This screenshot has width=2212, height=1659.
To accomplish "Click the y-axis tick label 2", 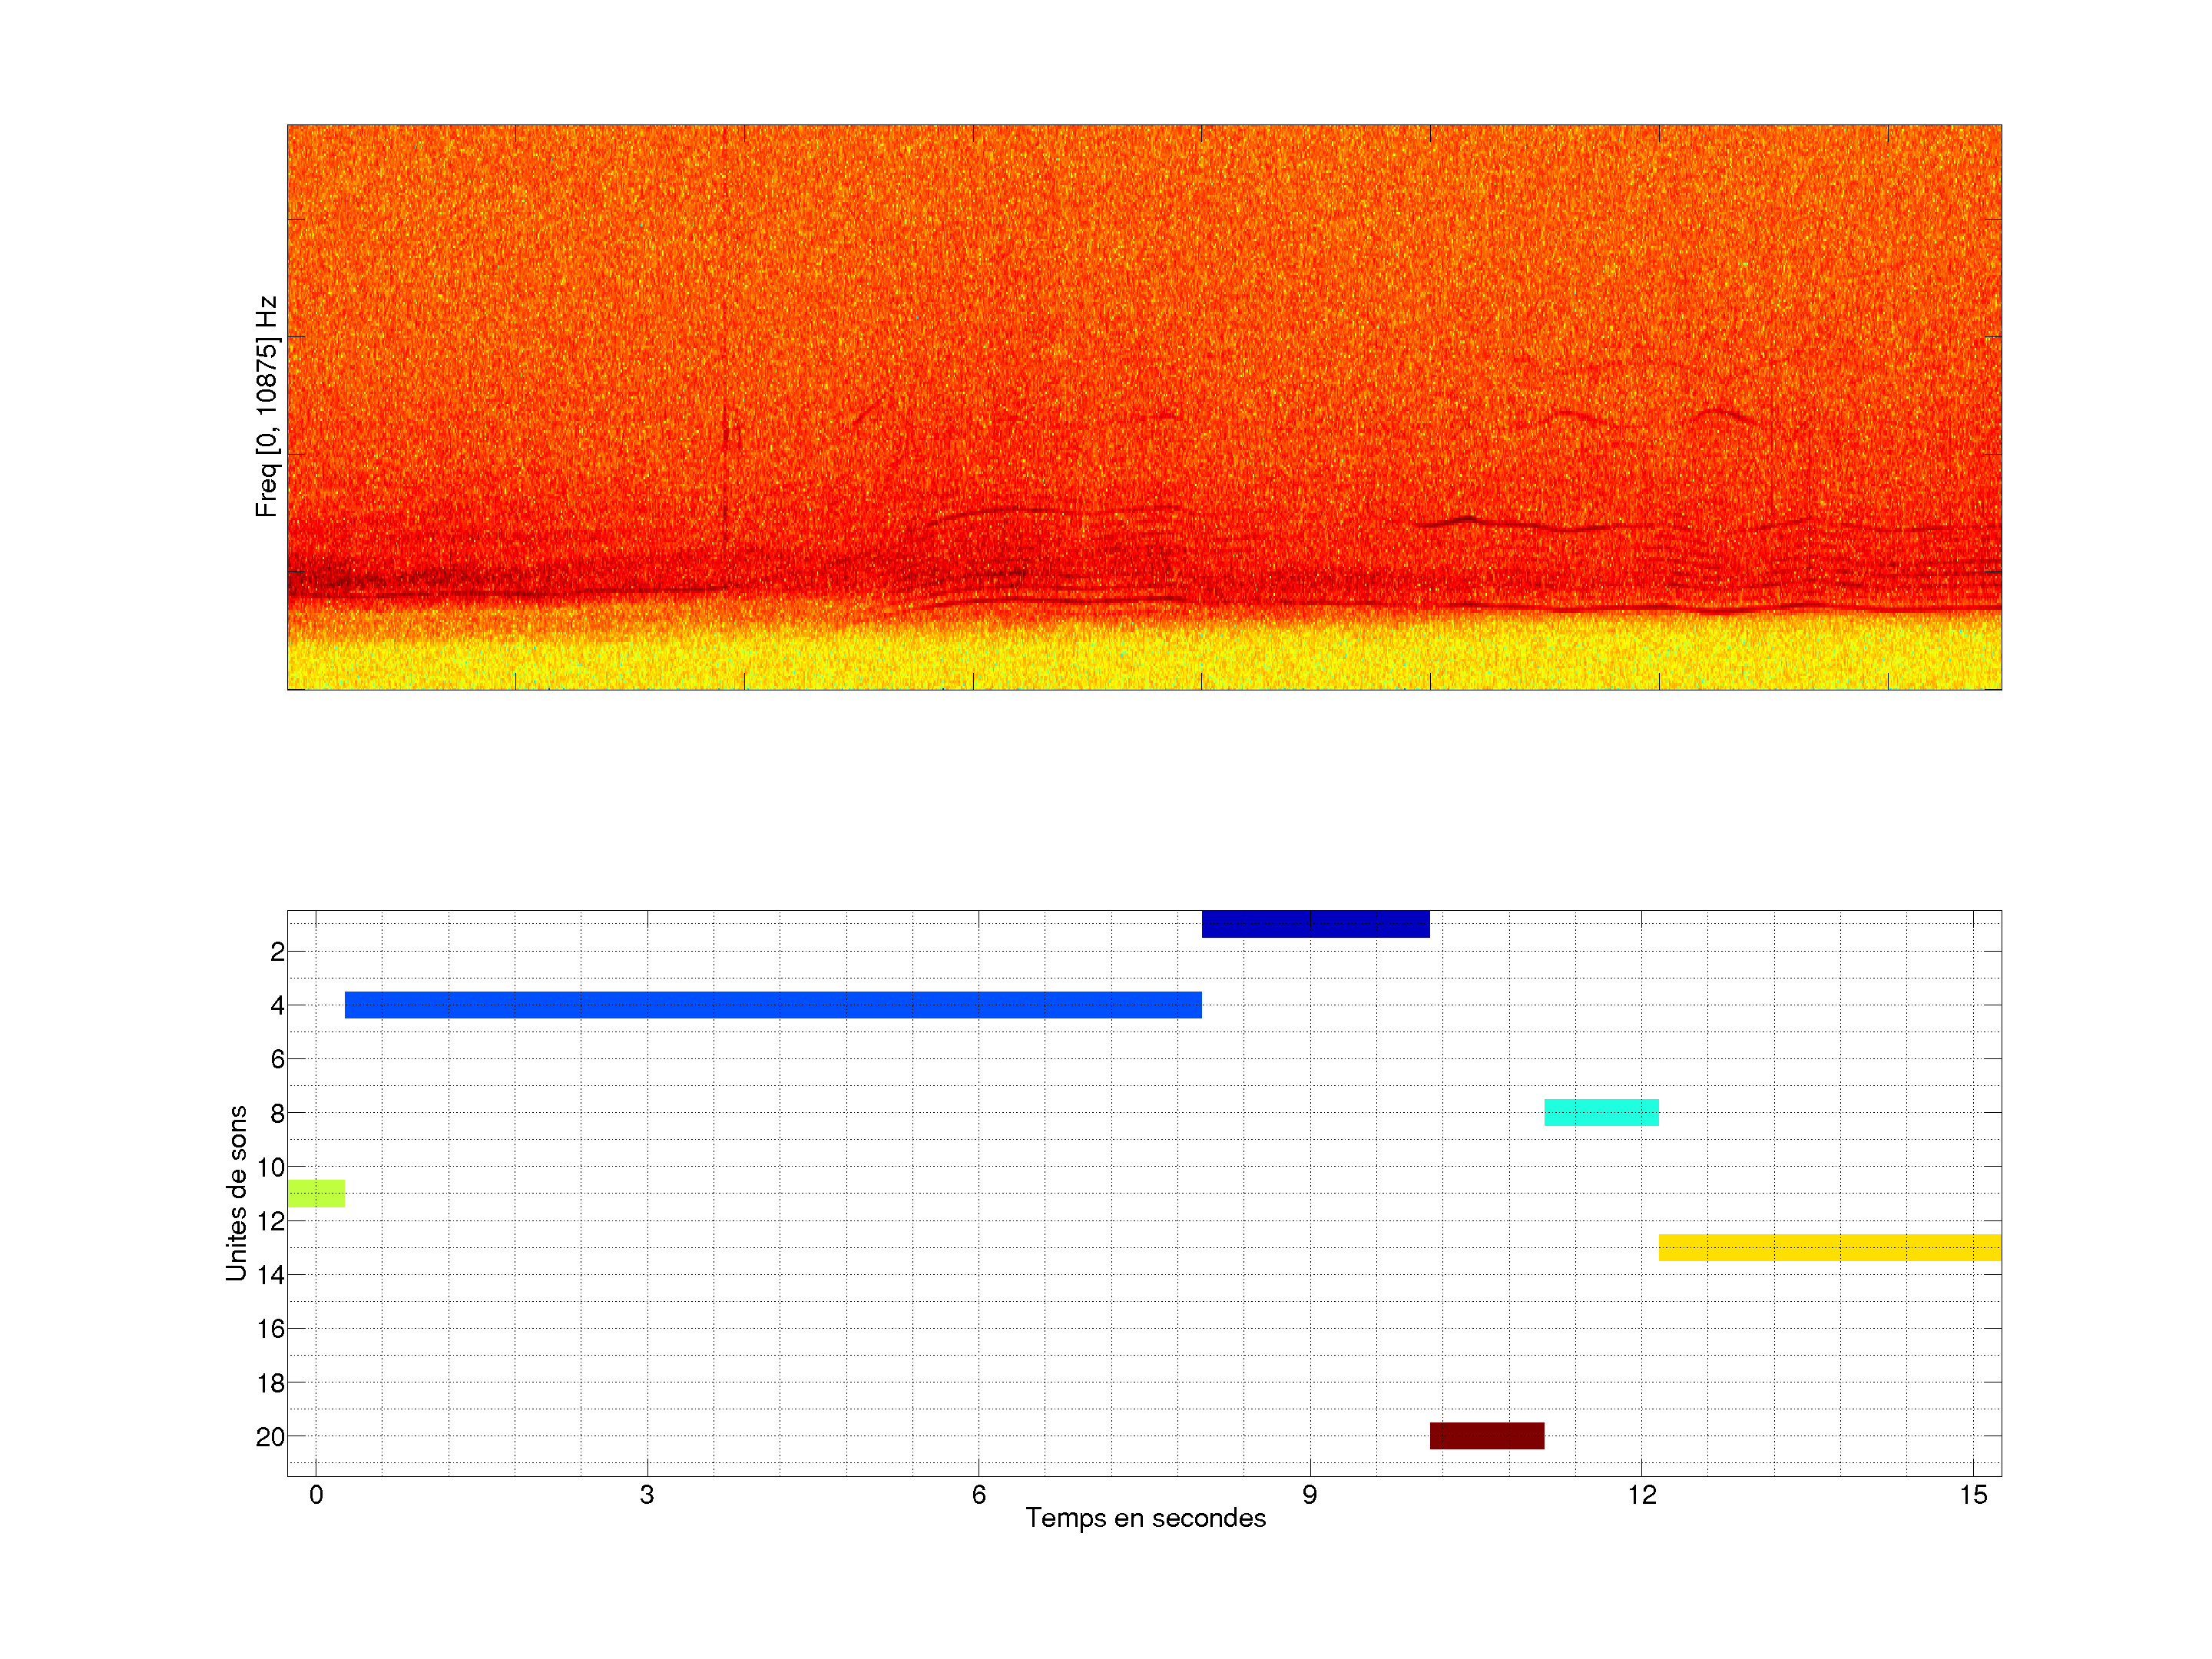I will (x=277, y=952).
